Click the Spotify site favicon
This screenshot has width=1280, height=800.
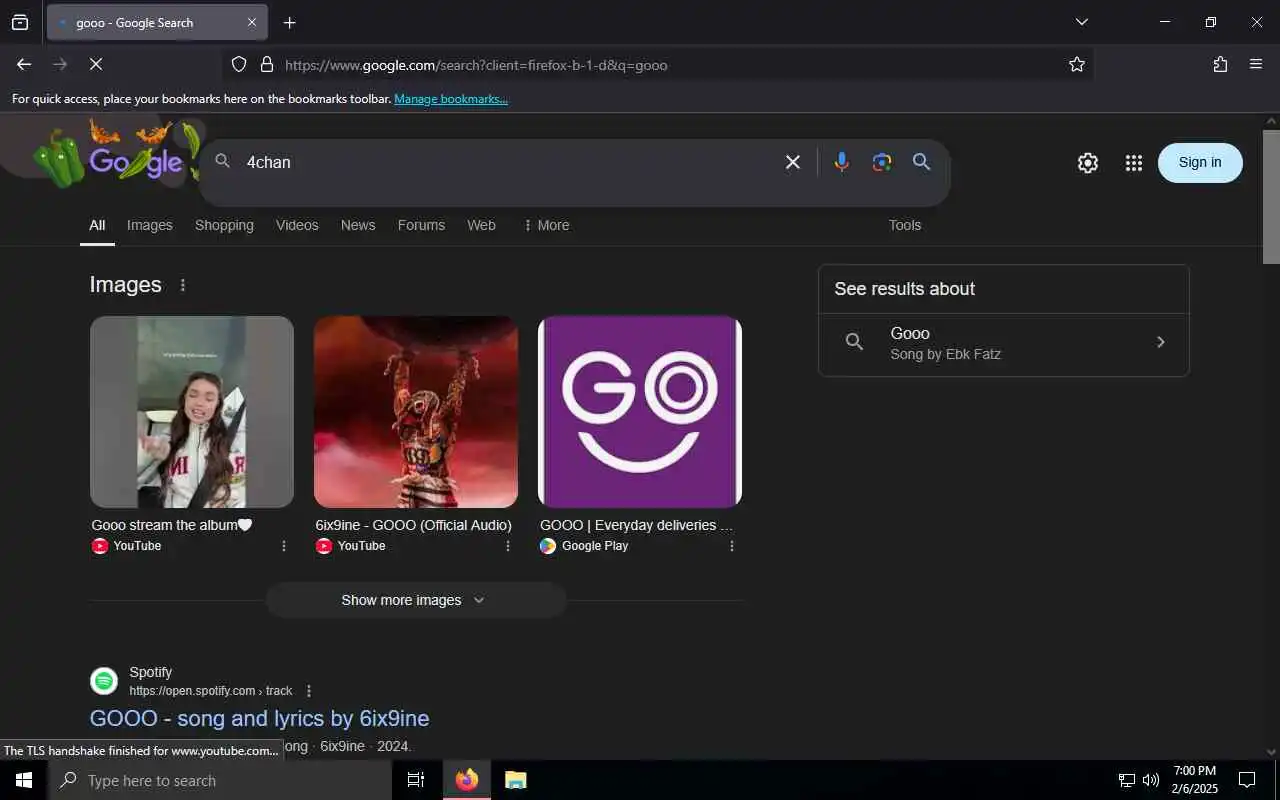[104, 681]
